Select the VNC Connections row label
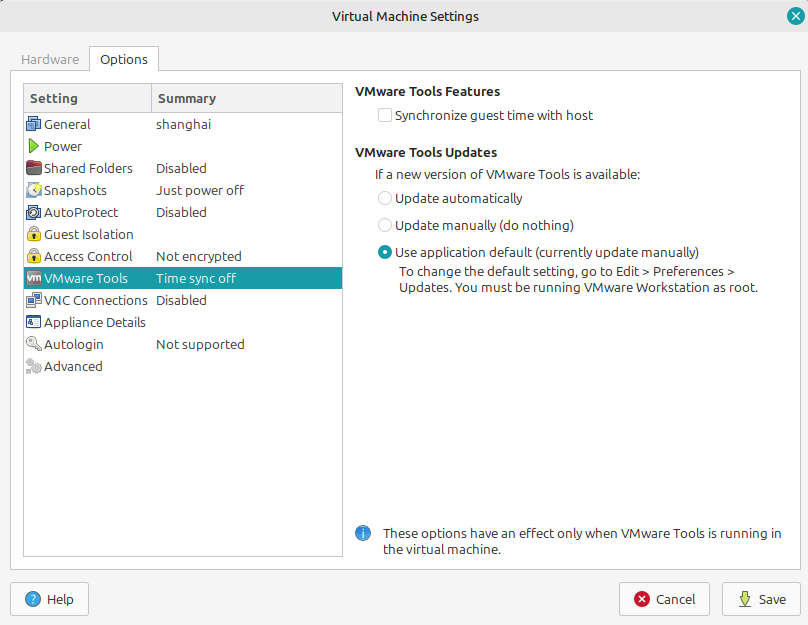 [96, 300]
